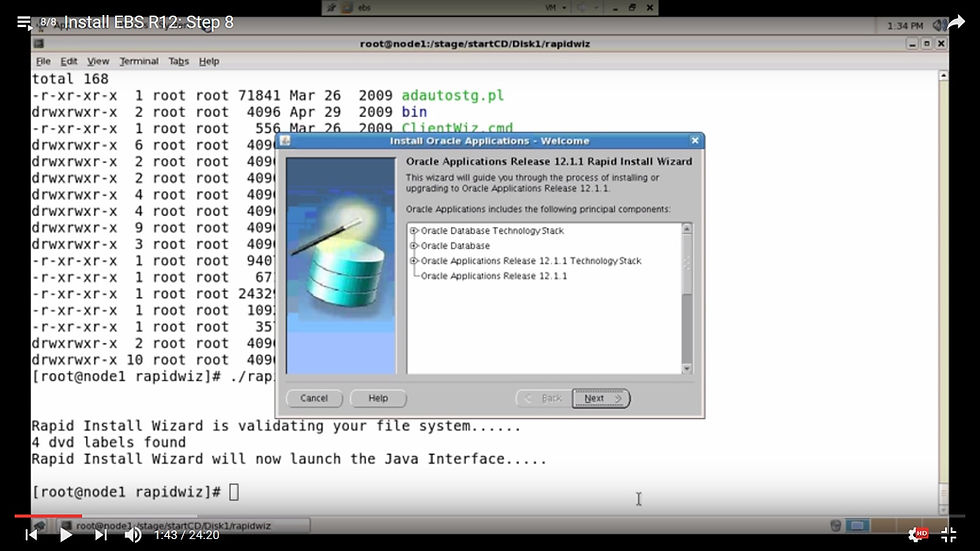The height and width of the screenshot is (551, 980).
Task: Expand Applications Release 12.1.1 Technology Stack node
Action: click(414, 261)
